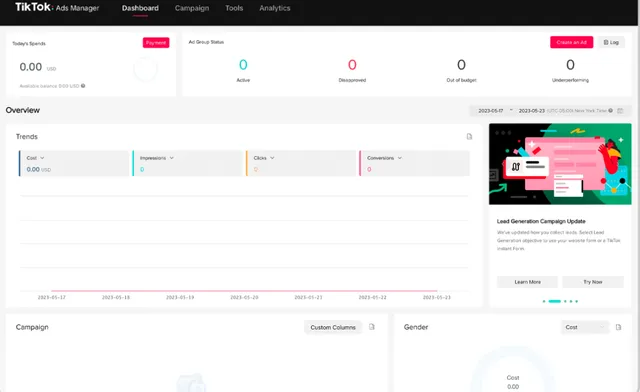The height and width of the screenshot is (392, 640).
Task: Click the calendar icon beside date range
Action: (x=620, y=111)
